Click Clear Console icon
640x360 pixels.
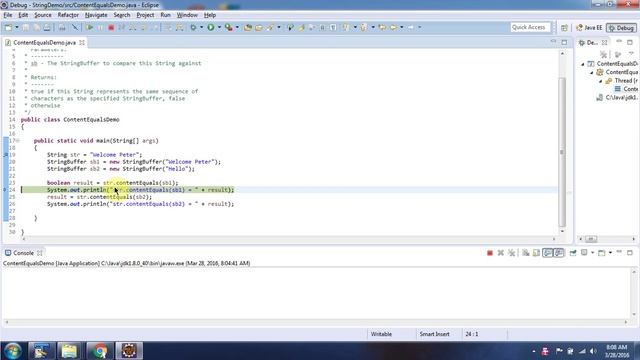click(x=526, y=253)
